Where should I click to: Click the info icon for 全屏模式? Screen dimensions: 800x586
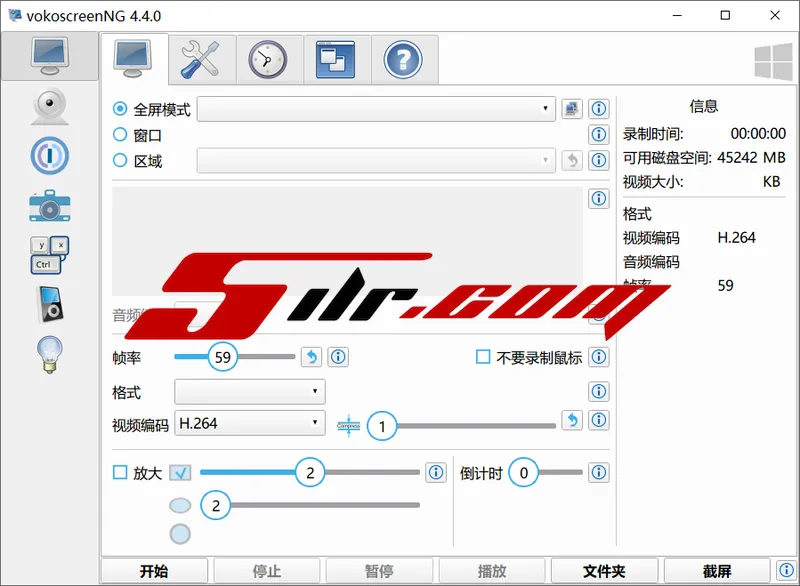(x=599, y=109)
